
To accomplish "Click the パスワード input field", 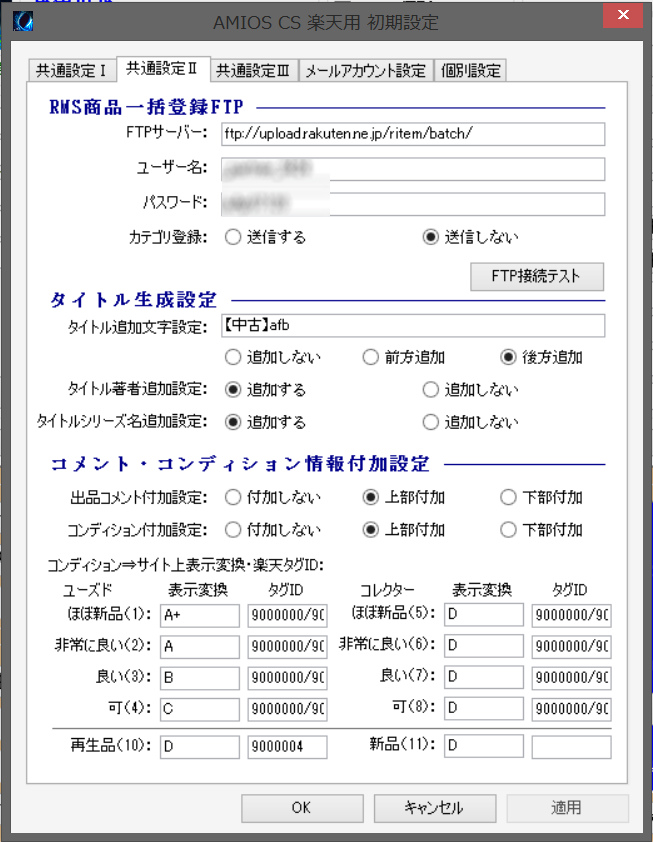I will [413, 204].
